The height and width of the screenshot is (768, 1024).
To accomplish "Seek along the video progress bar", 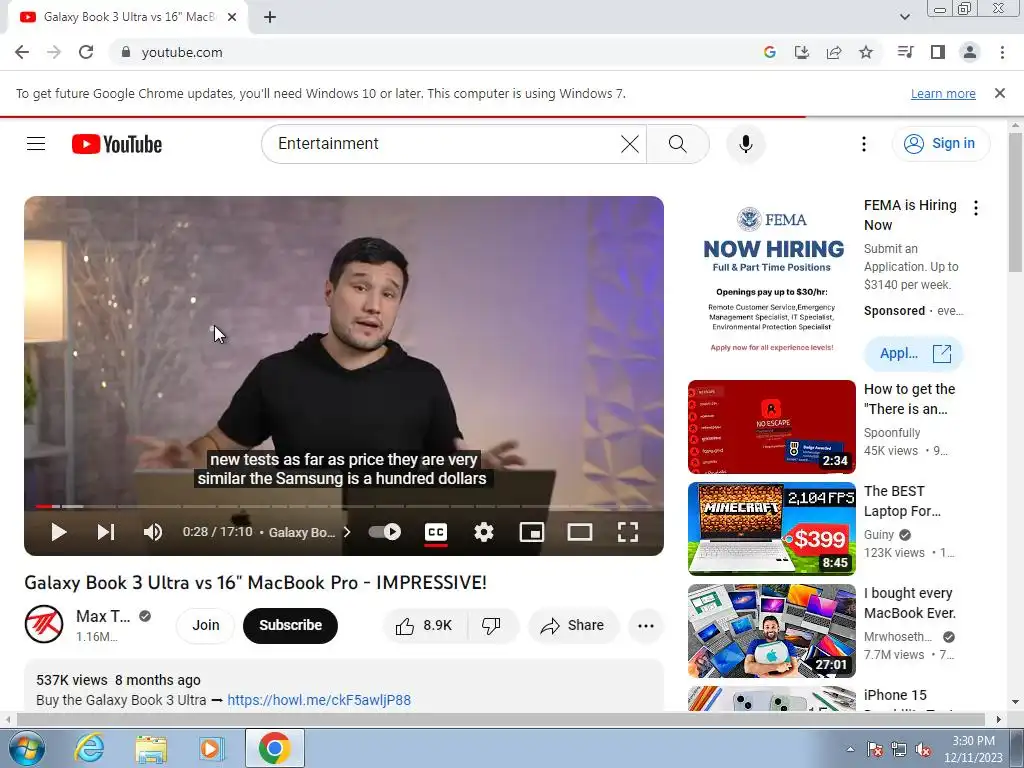I will pyautogui.click(x=344, y=506).
